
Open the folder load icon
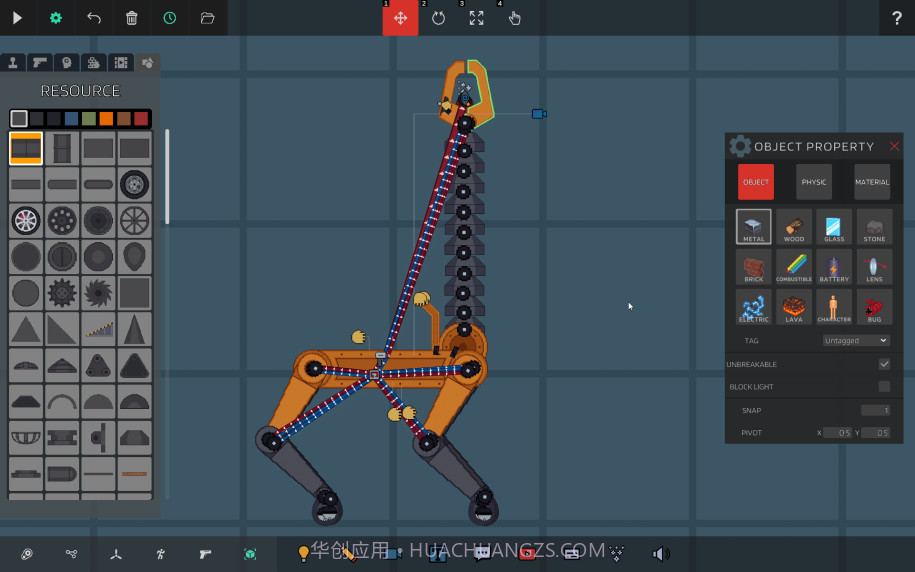click(x=208, y=18)
